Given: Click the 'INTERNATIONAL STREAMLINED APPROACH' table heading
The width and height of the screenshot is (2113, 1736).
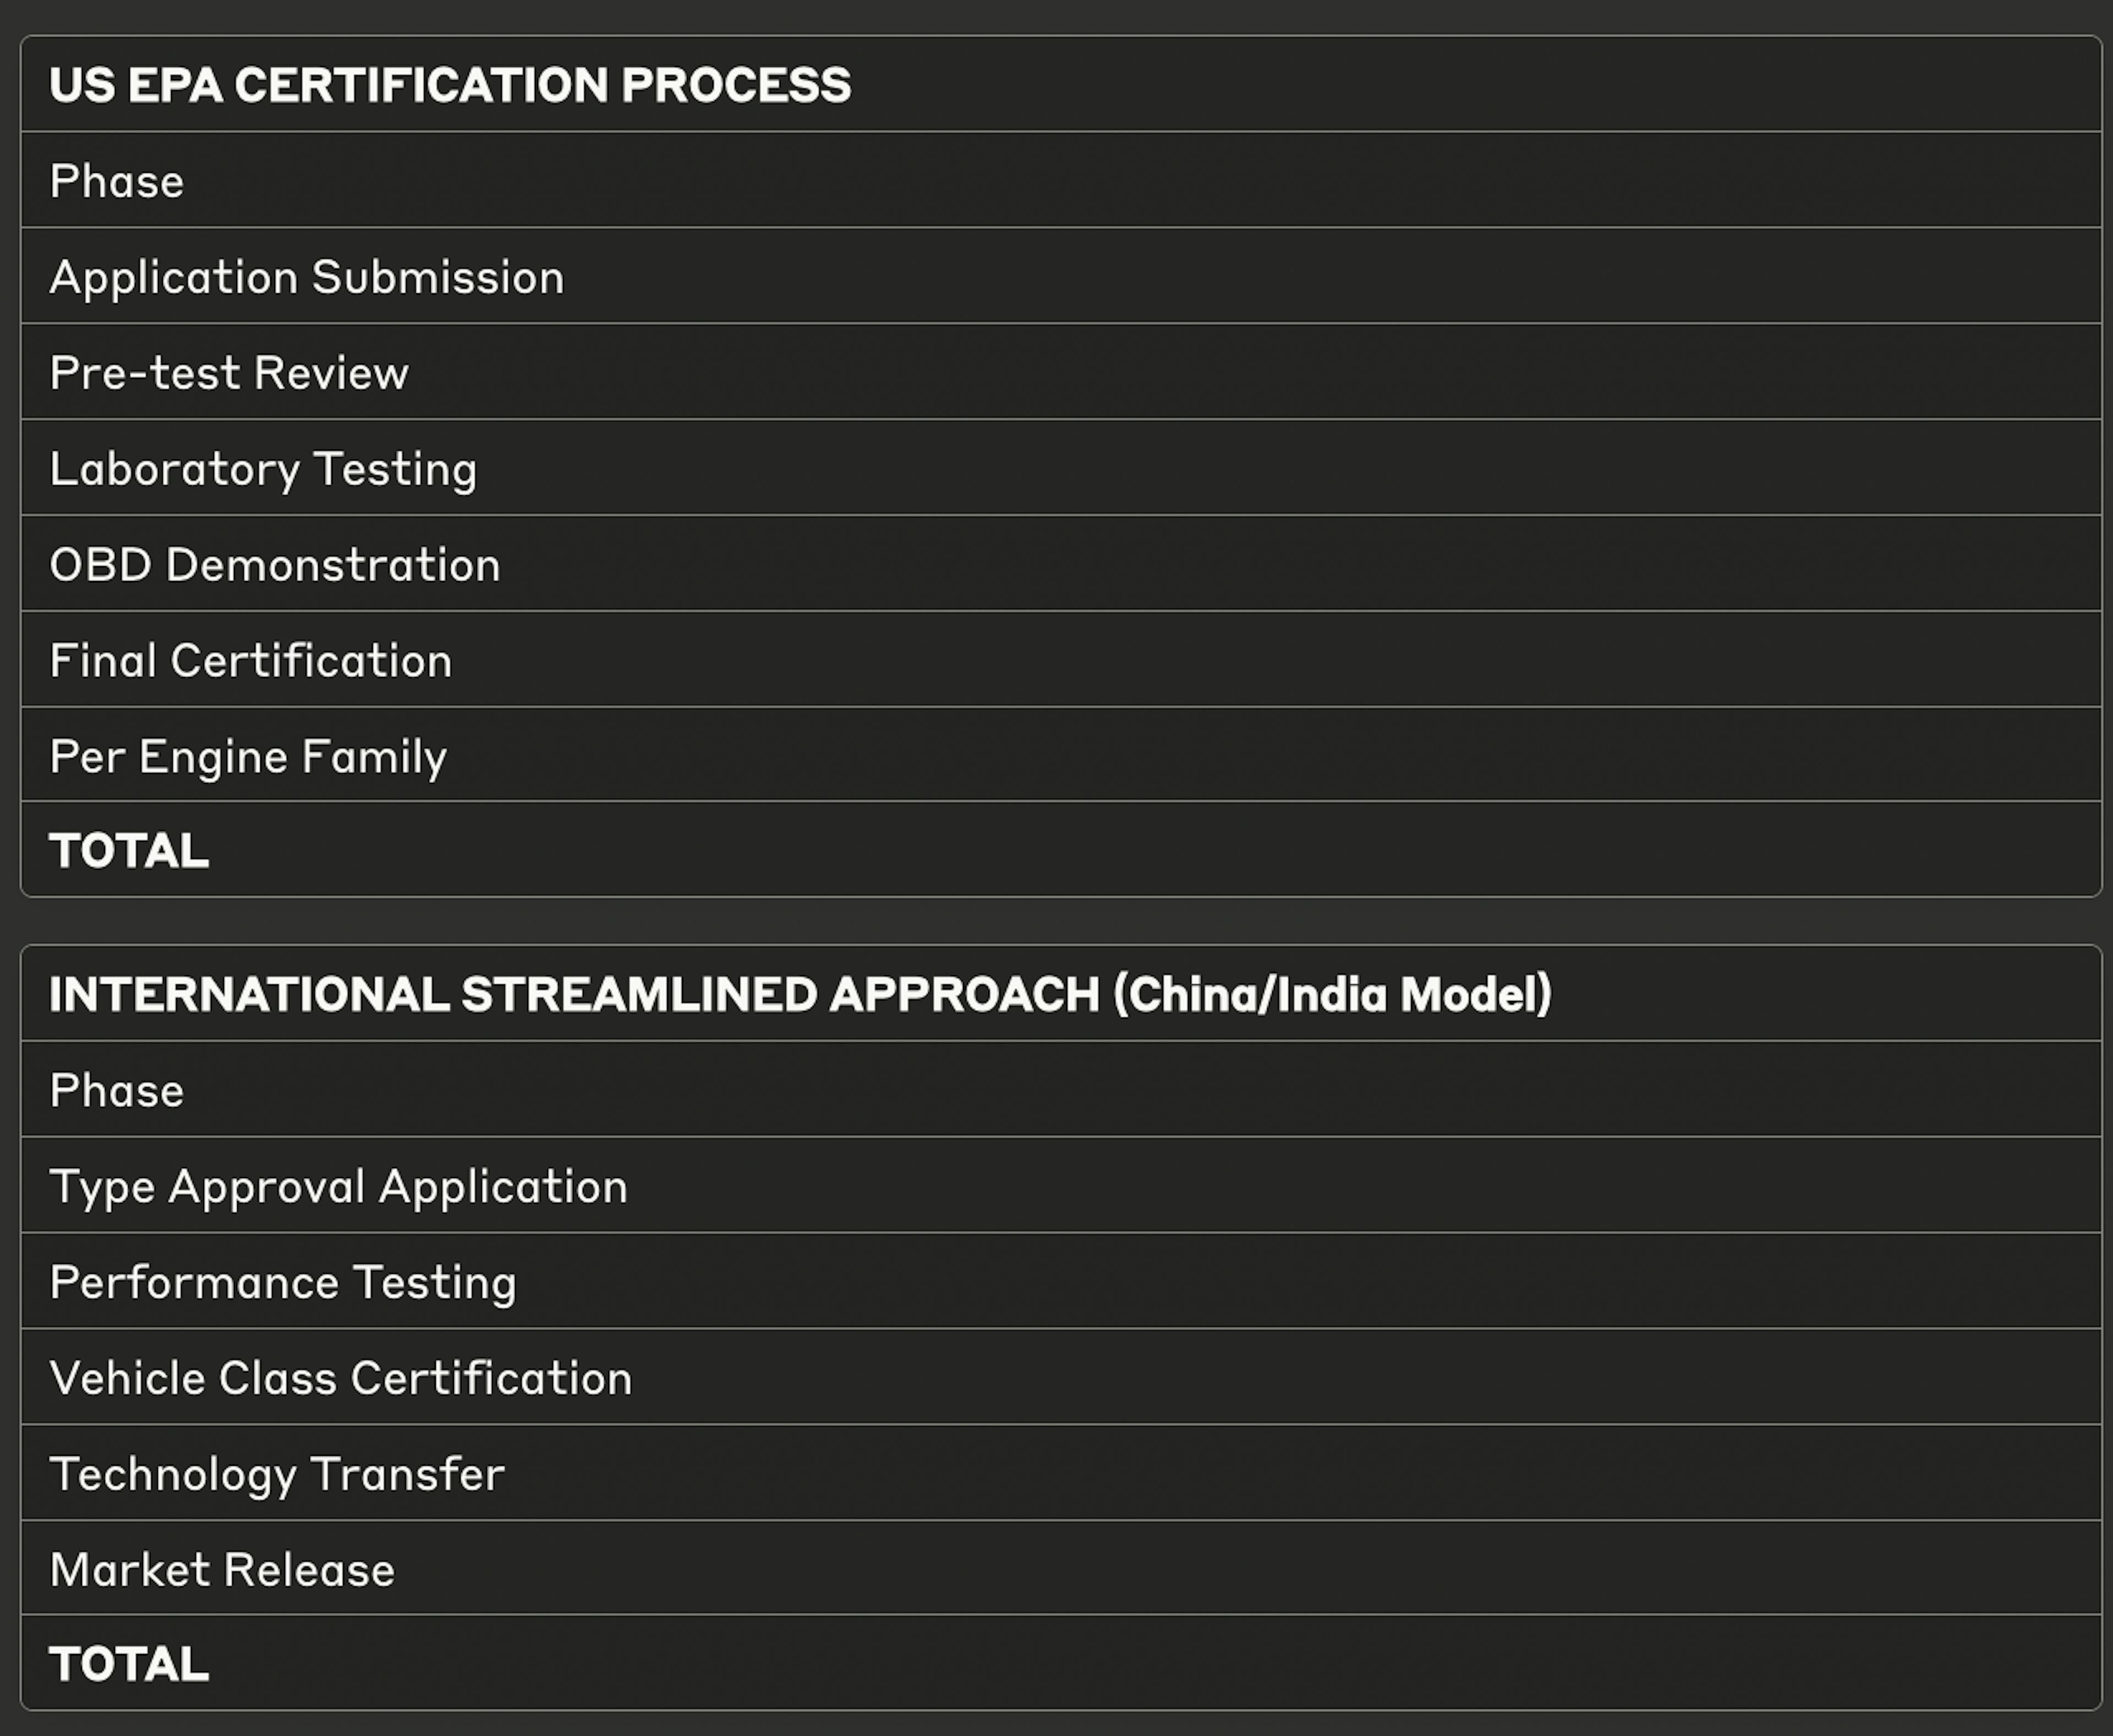Looking at the screenshot, I should (x=1060, y=993).
